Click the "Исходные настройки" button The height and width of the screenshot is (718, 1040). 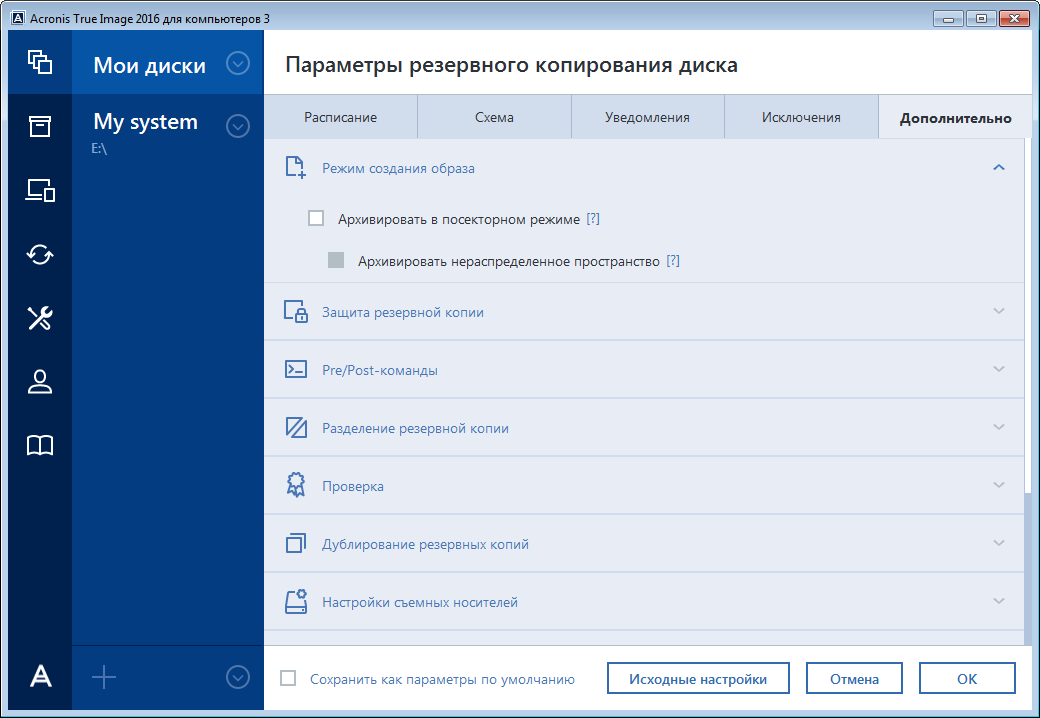697,679
